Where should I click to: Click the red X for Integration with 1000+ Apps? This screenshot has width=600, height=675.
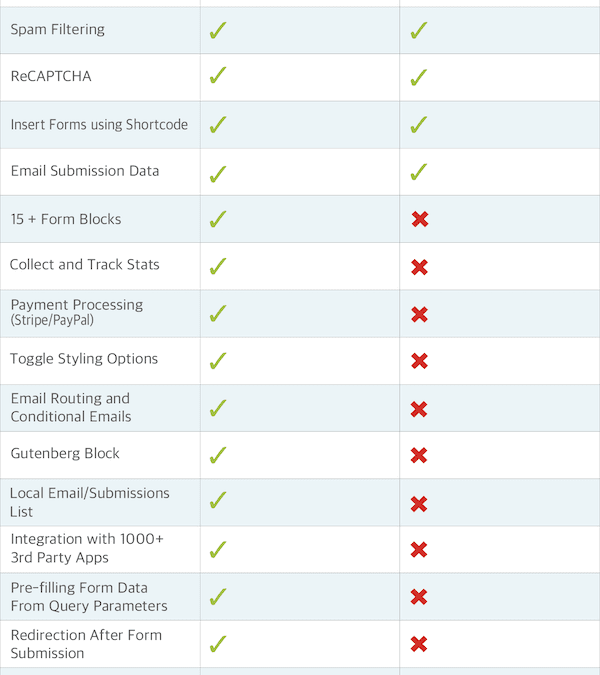420,549
